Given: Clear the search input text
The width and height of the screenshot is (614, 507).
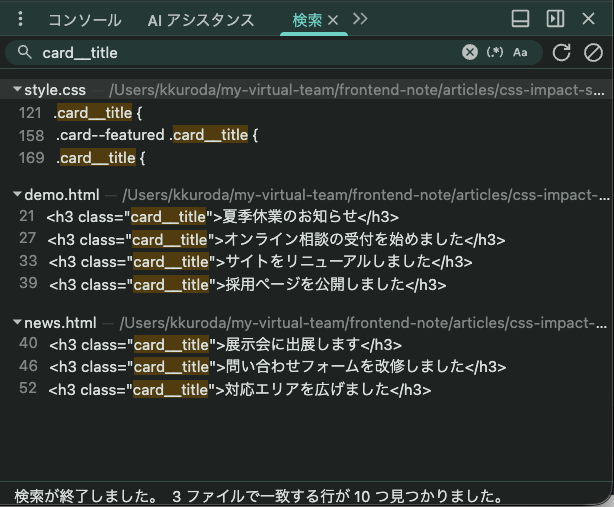Looking at the screenshot, I should 470,52.
